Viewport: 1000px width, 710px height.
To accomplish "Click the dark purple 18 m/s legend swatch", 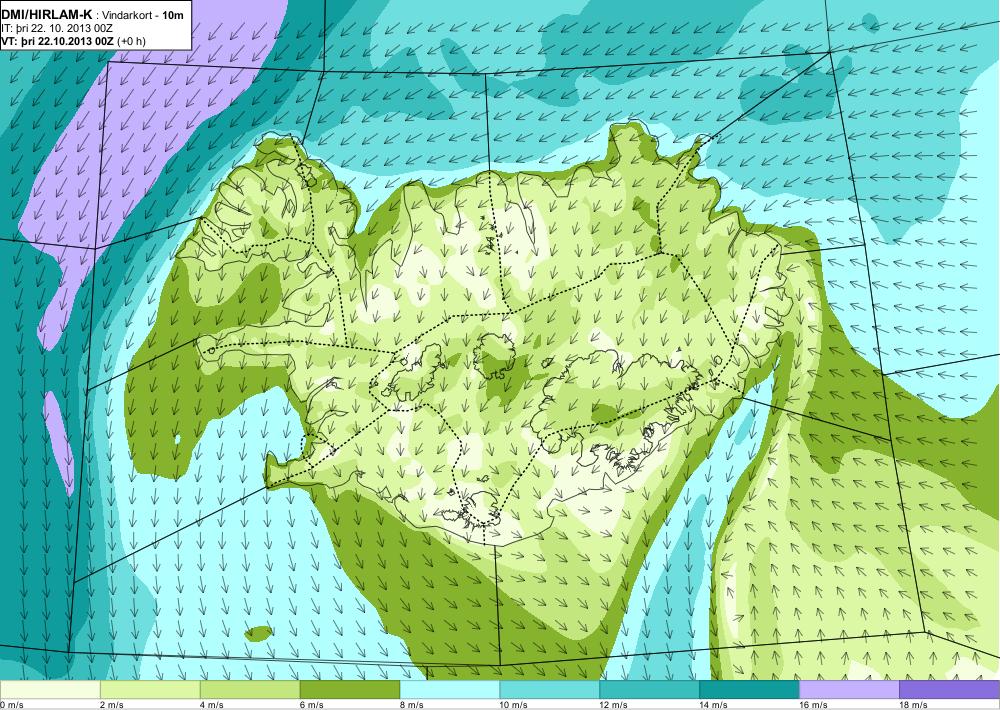I will point(950,690).
